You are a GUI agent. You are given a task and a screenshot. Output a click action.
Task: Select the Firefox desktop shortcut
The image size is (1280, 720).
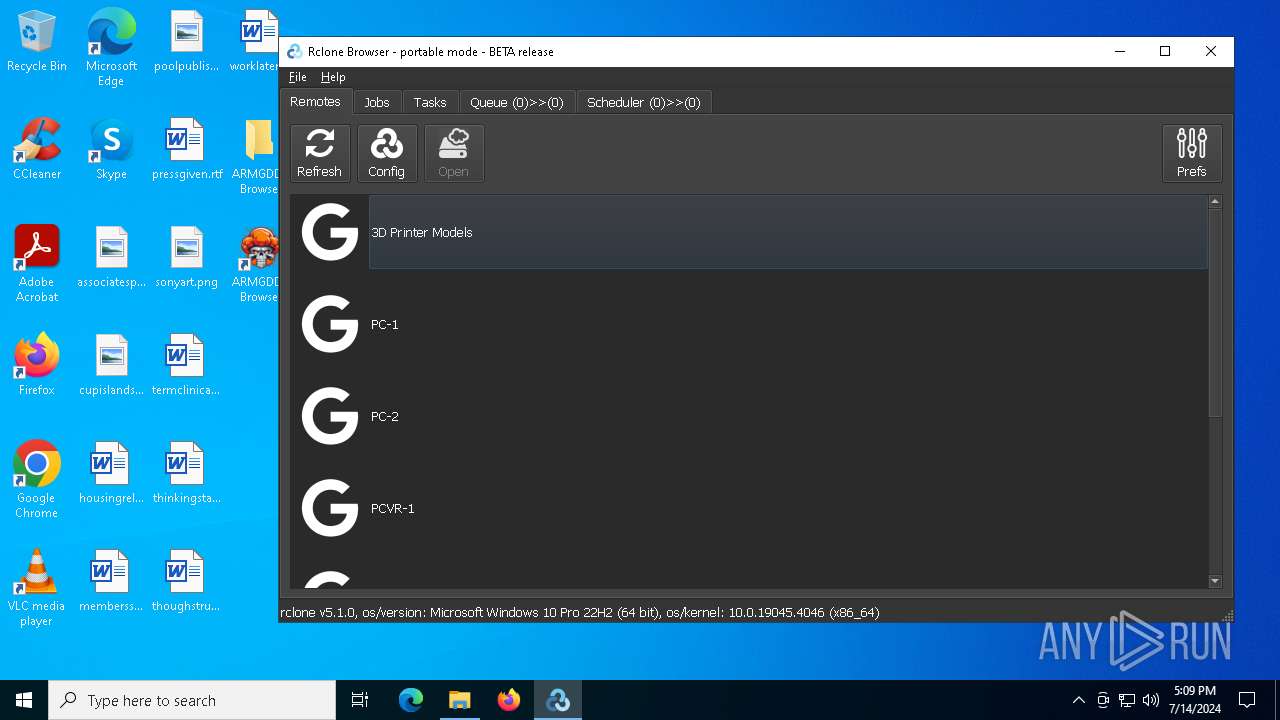coord(37,365)
